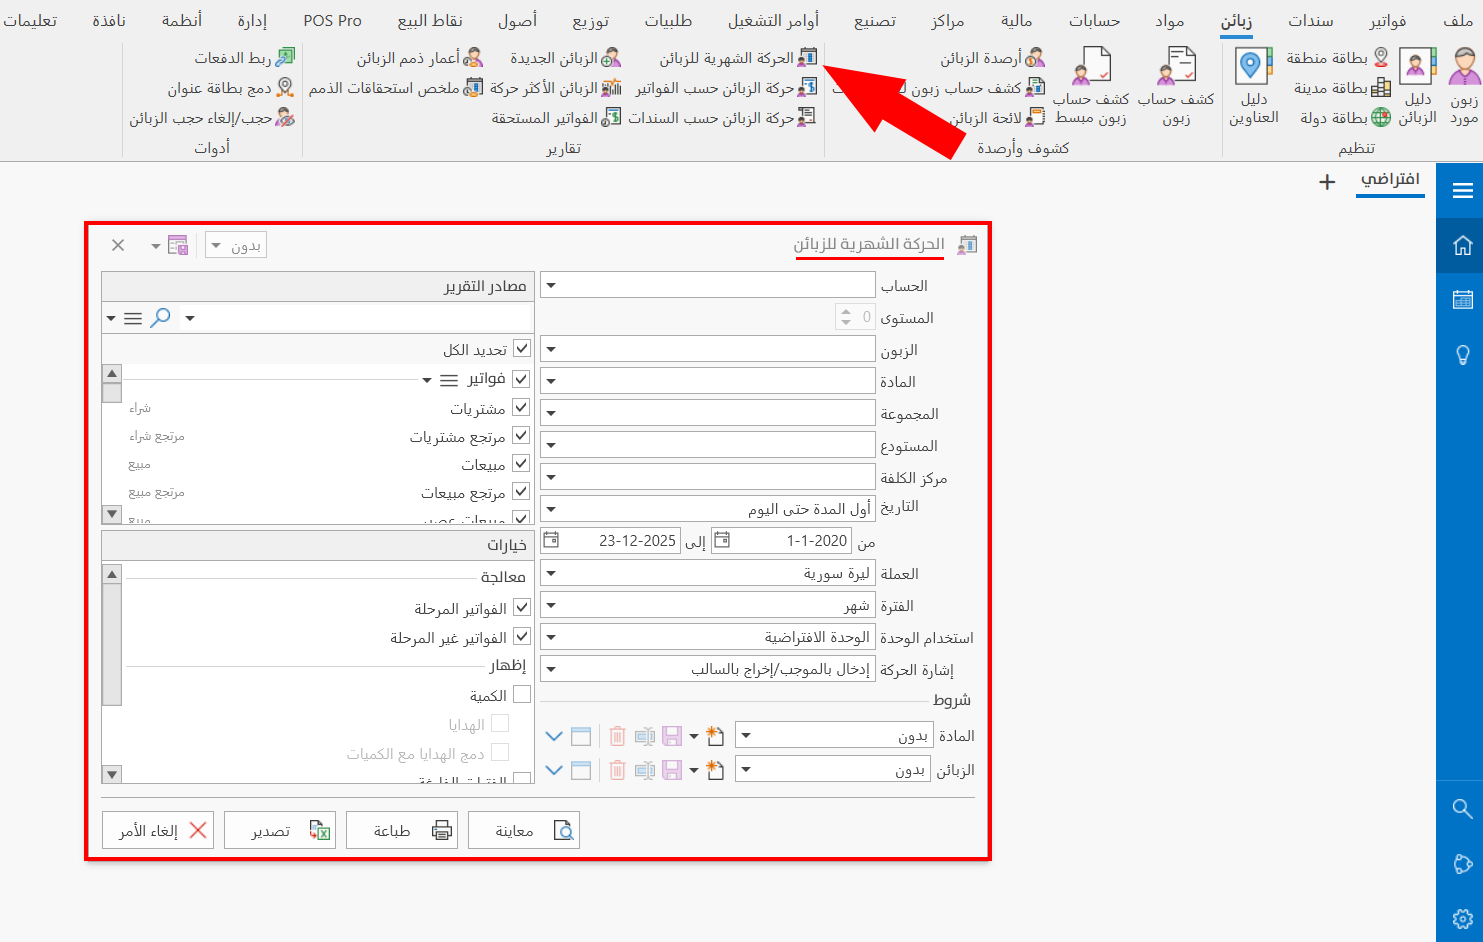Open كشف حساب زبون from the ribbon
The width and height of the screenshot is (1483, 942).
click(x=1176, y=85)
